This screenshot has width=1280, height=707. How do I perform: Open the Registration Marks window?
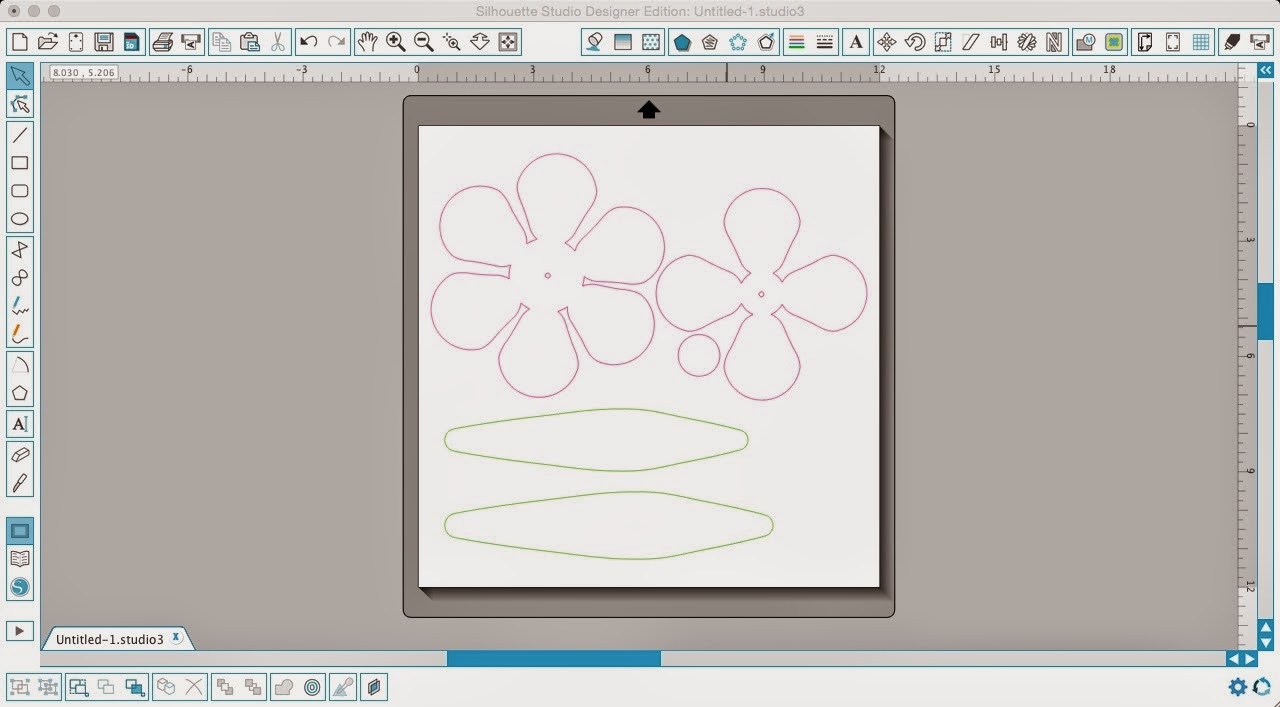1174,42
